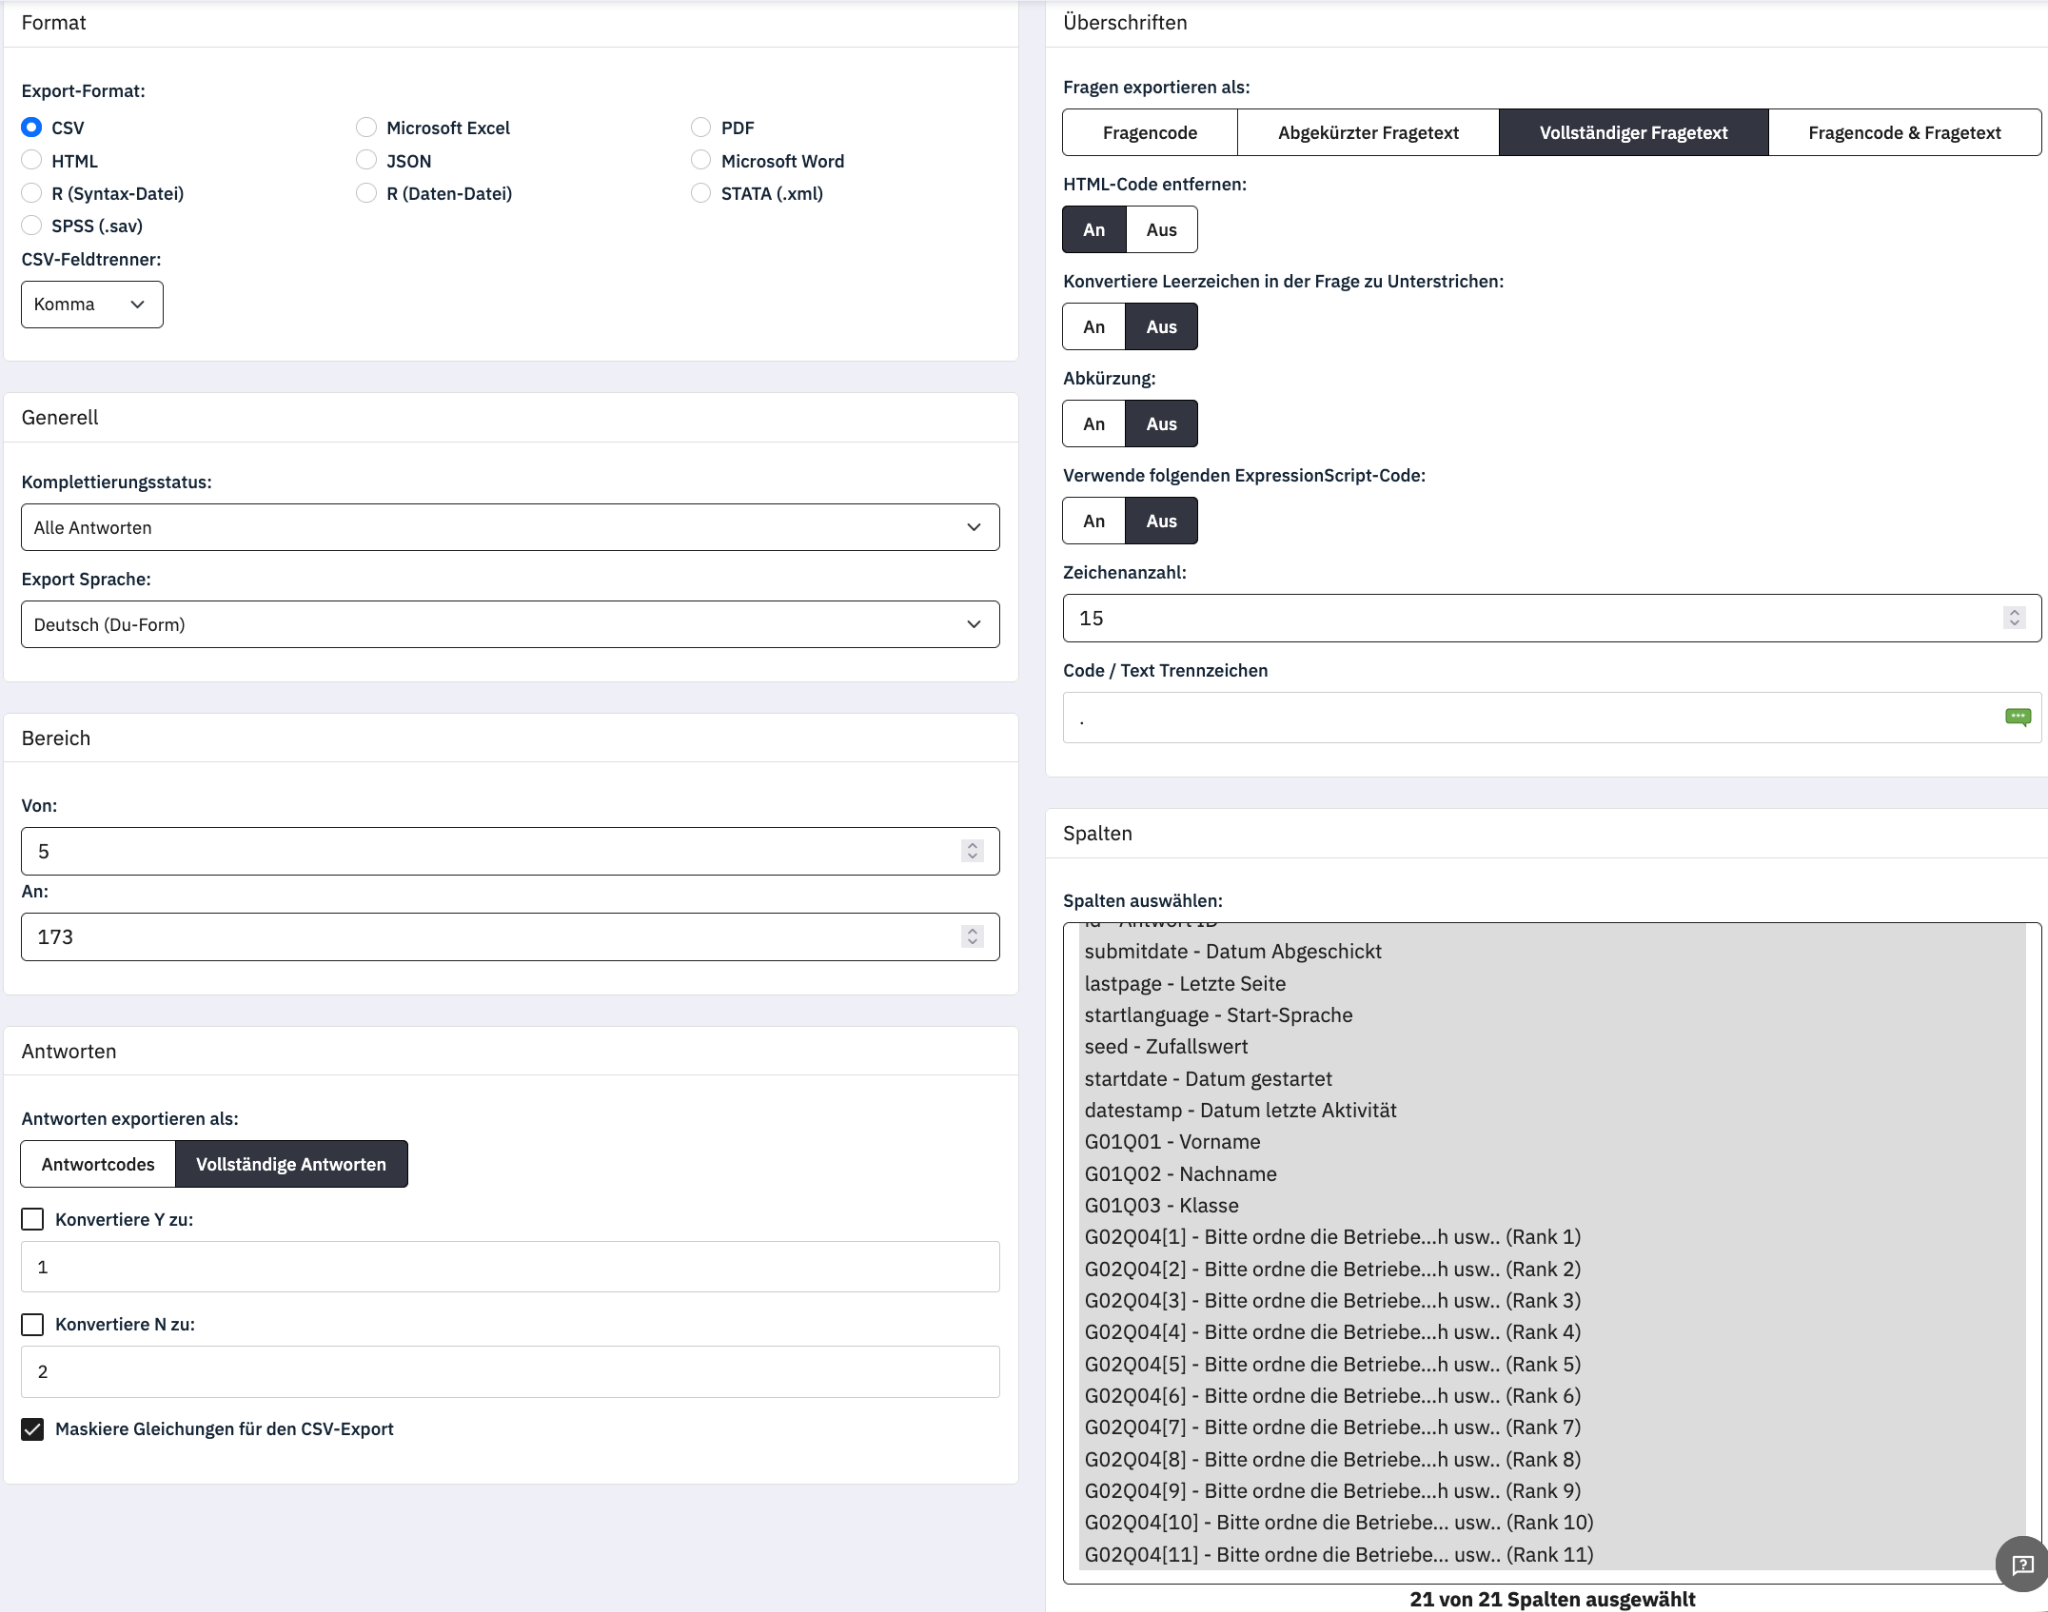Select the G02Q04[10] Rank 10 column
Viewport: 2048px width, 1612px height.
pyautogui.click(x=1552, y=1522)
